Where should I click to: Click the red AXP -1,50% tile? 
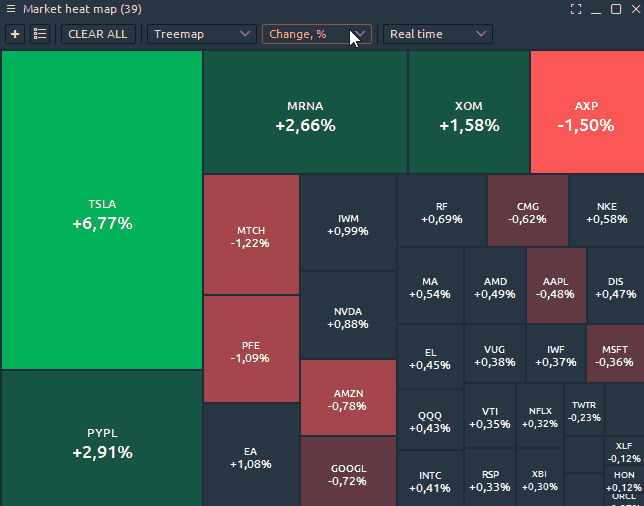click(x=586, y=114)
